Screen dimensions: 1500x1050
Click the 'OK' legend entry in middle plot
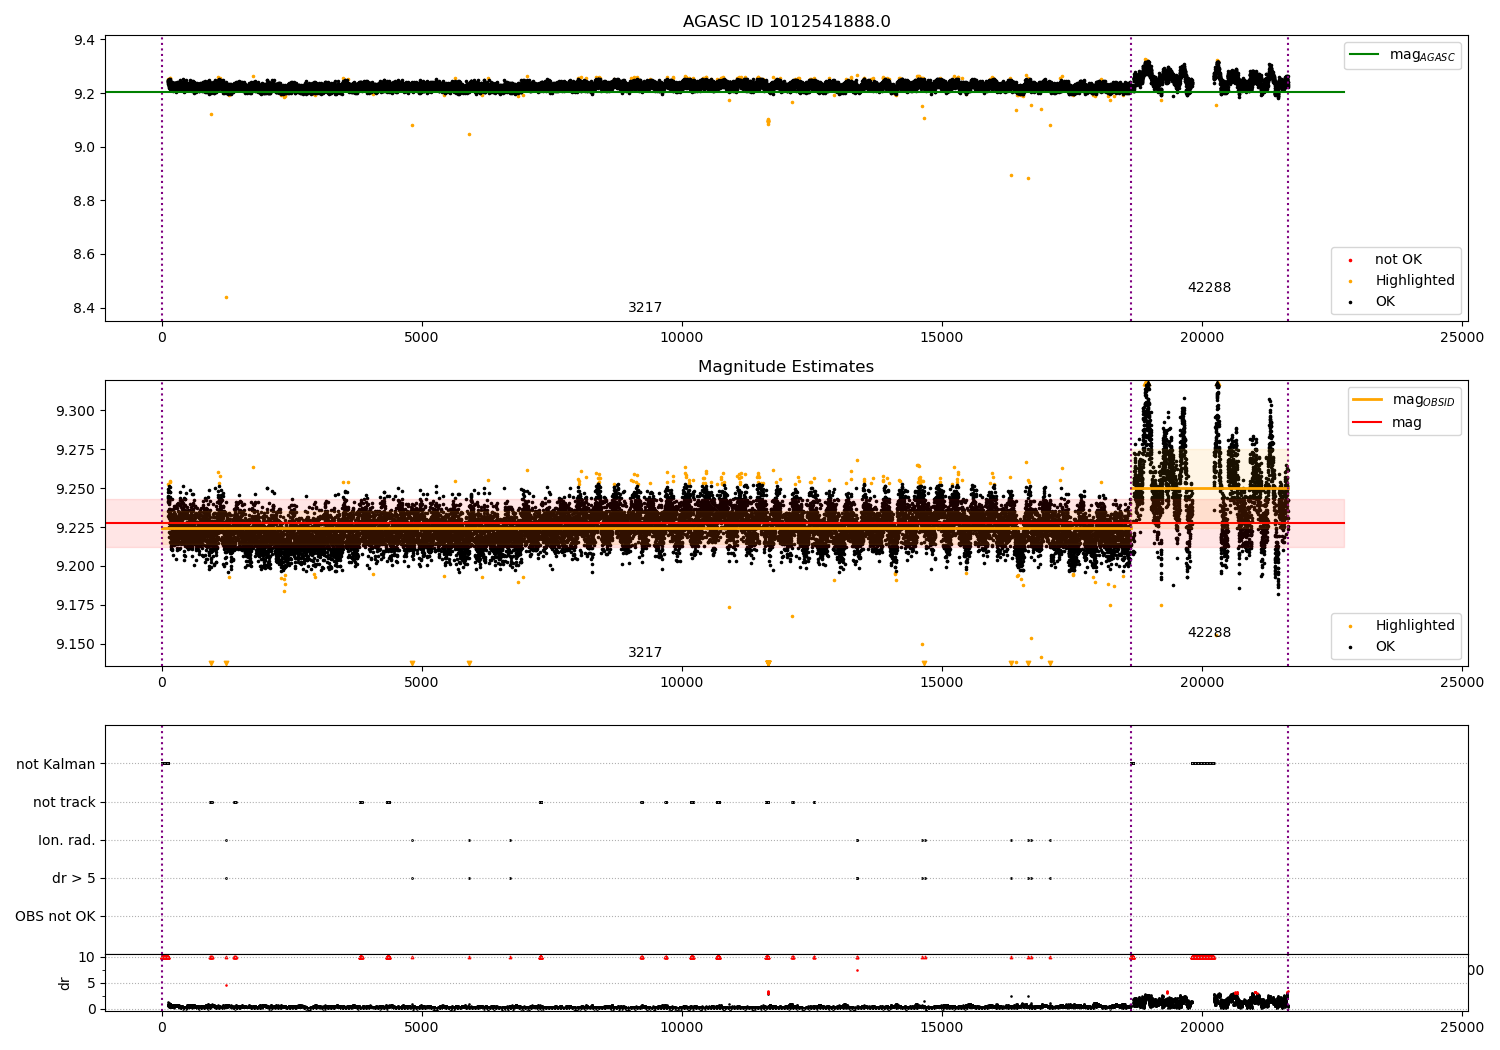point(1384,647)
